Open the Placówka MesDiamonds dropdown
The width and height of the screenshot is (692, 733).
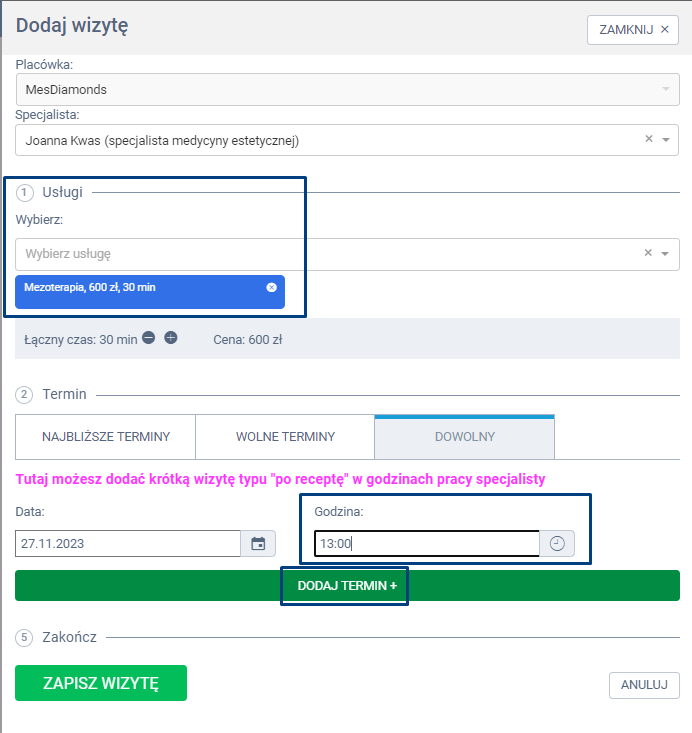(346, 89)
